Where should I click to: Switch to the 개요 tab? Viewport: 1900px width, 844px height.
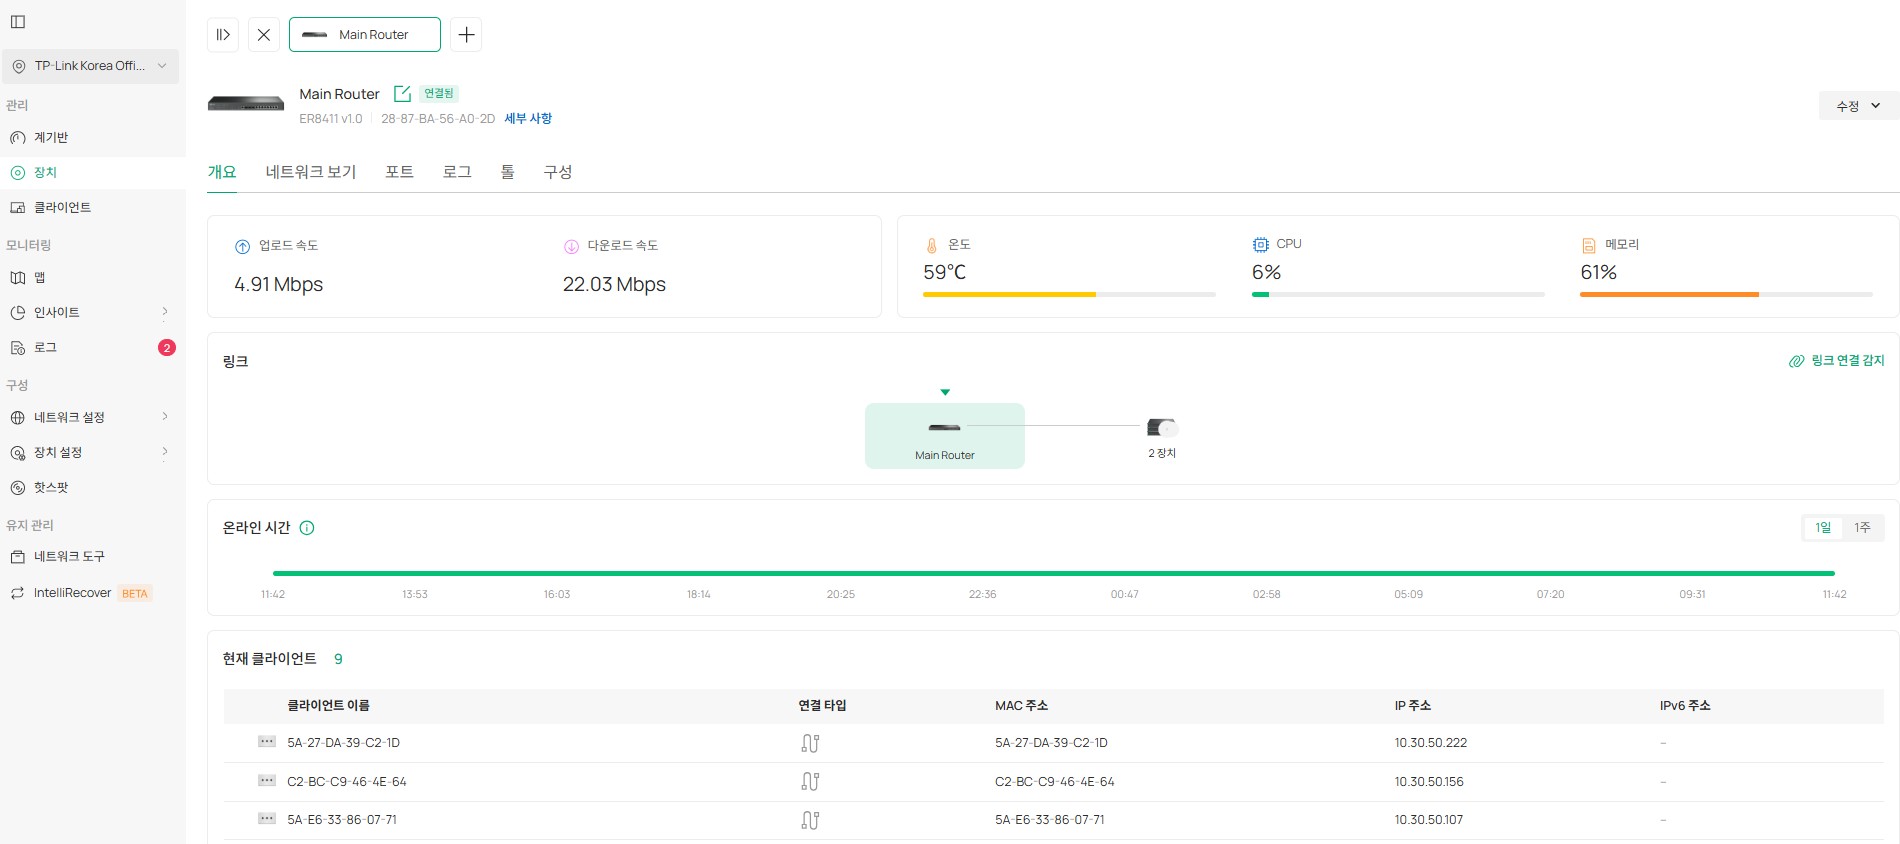(222, 172)
